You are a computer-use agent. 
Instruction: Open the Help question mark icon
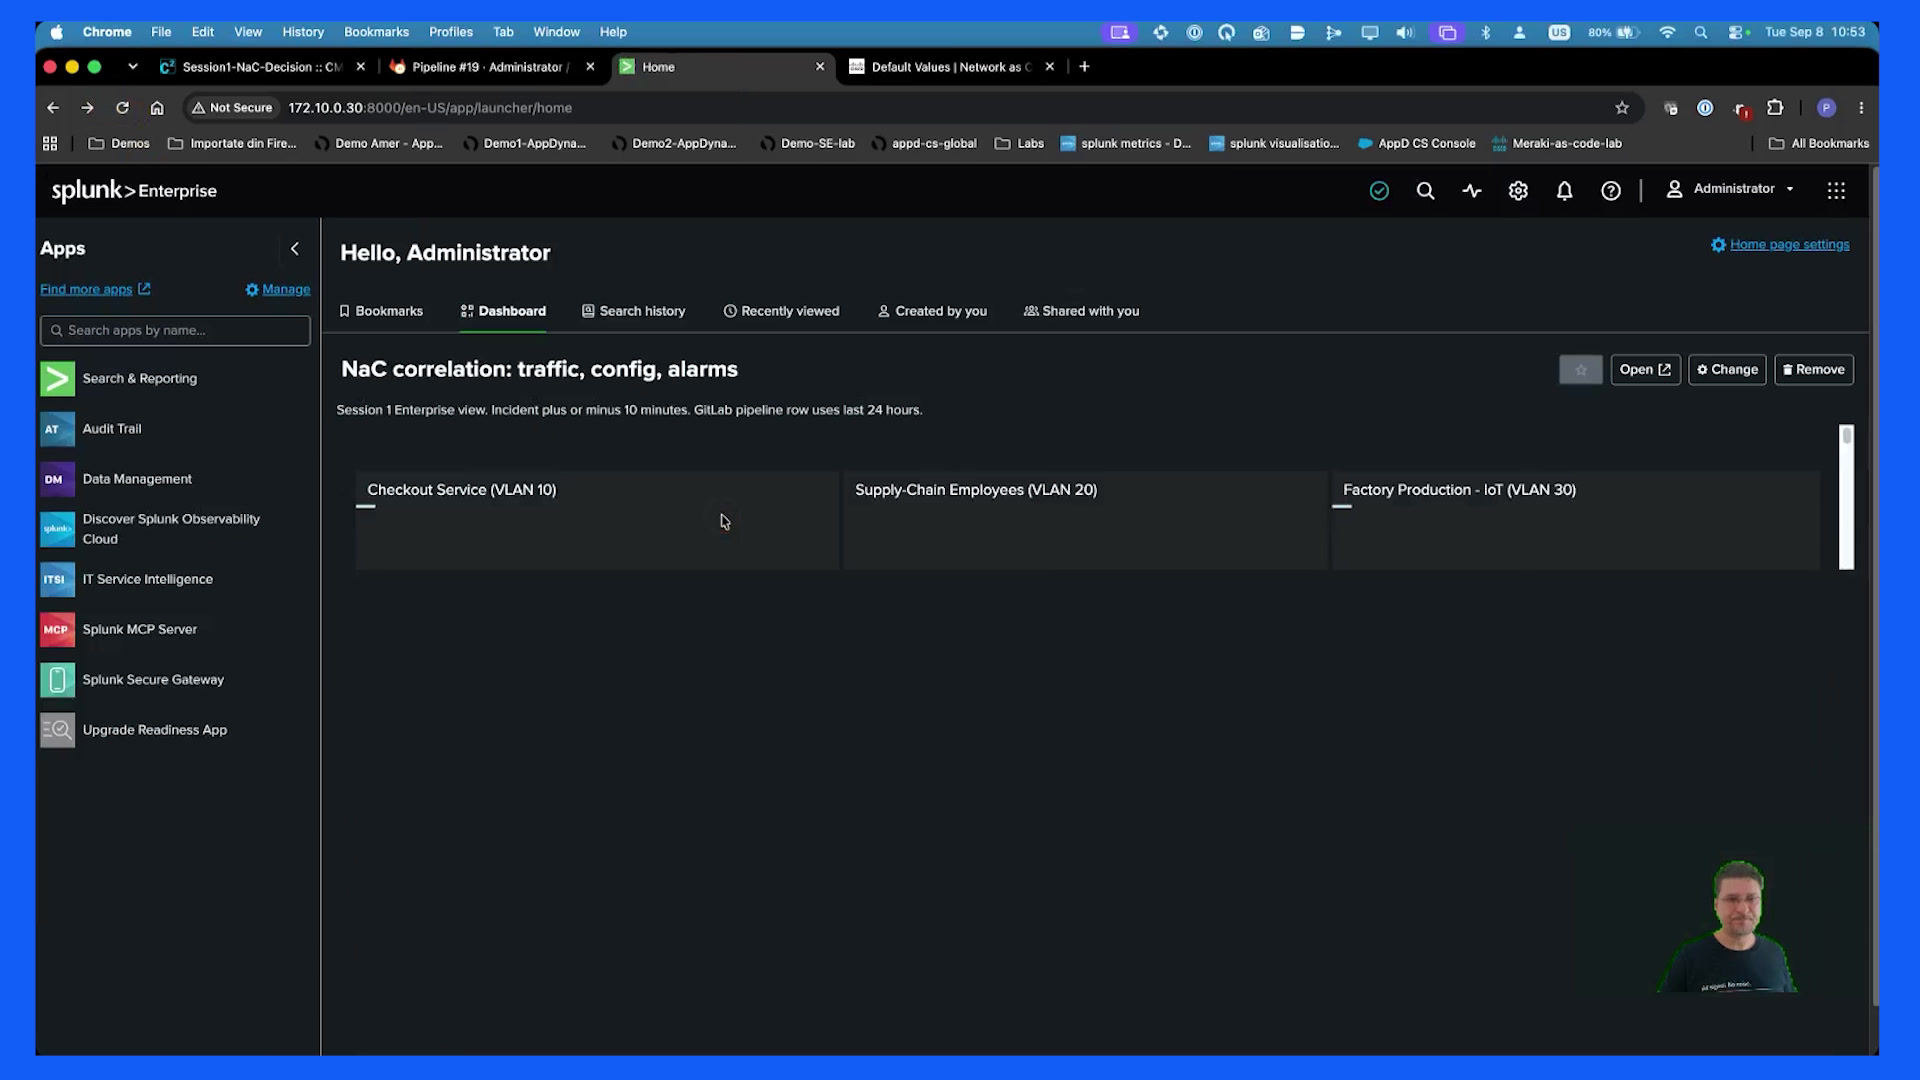click(x=1611, y=190)
